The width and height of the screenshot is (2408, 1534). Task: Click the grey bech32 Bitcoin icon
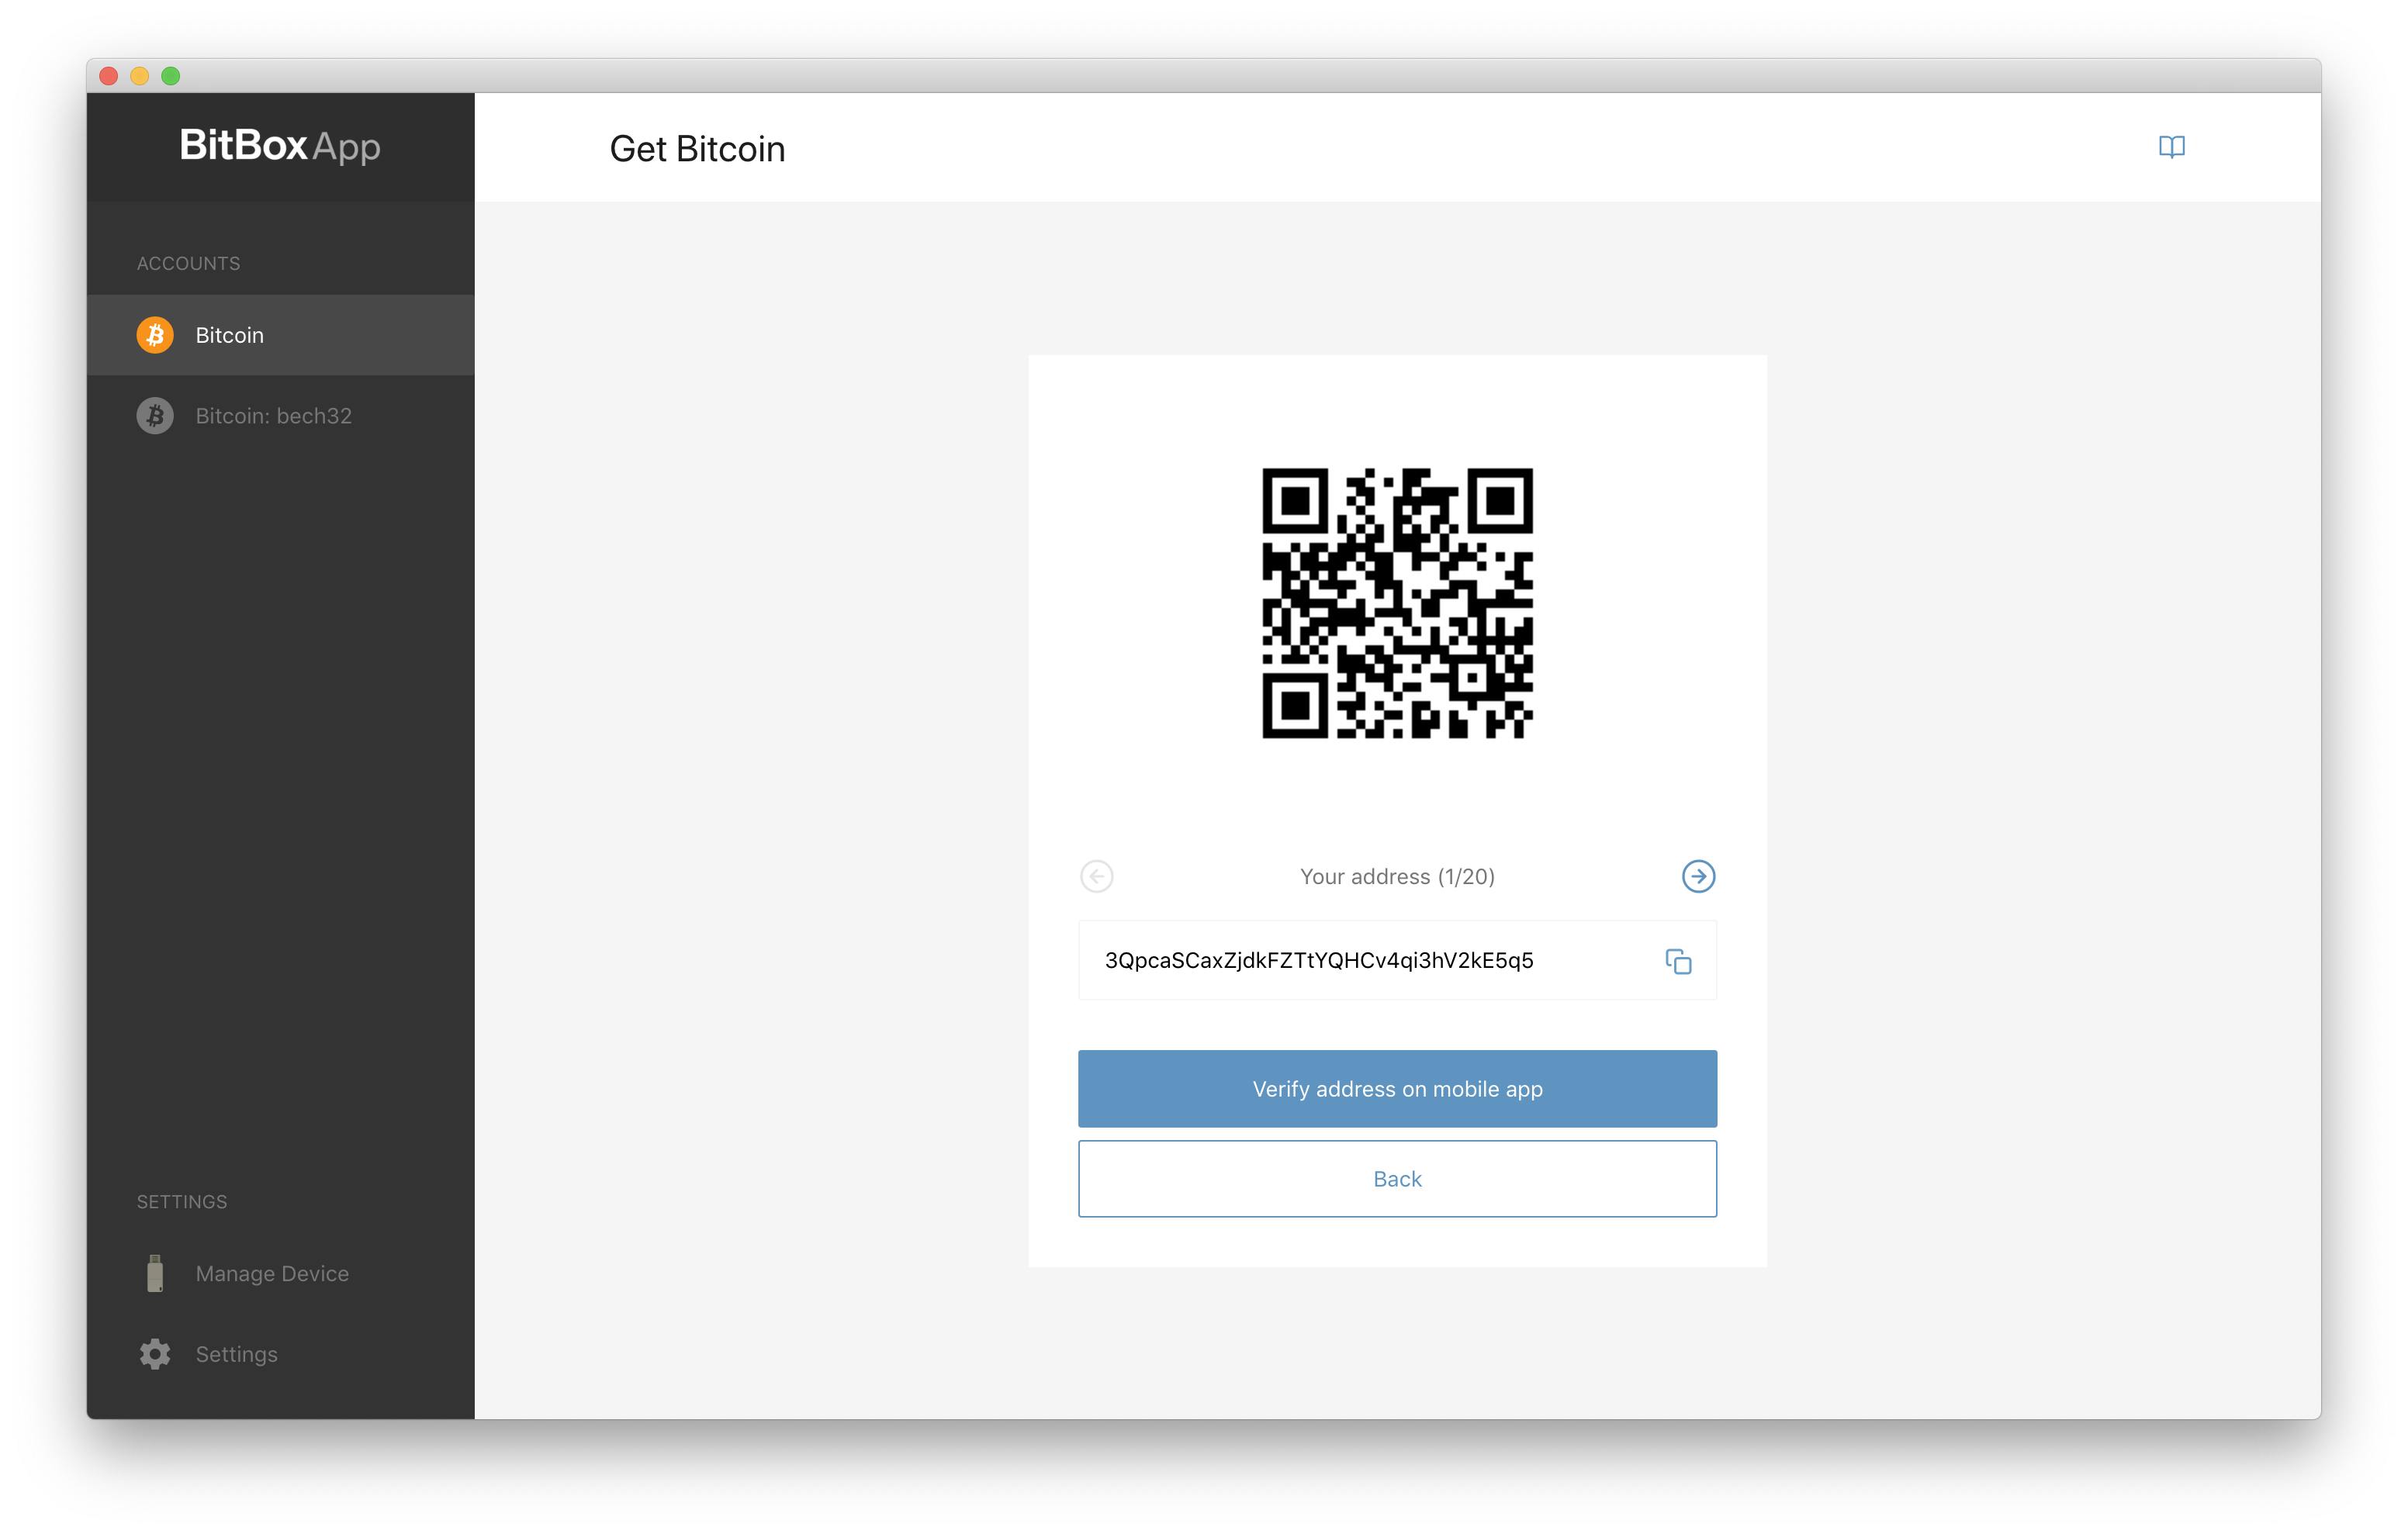tap(155, 416)
